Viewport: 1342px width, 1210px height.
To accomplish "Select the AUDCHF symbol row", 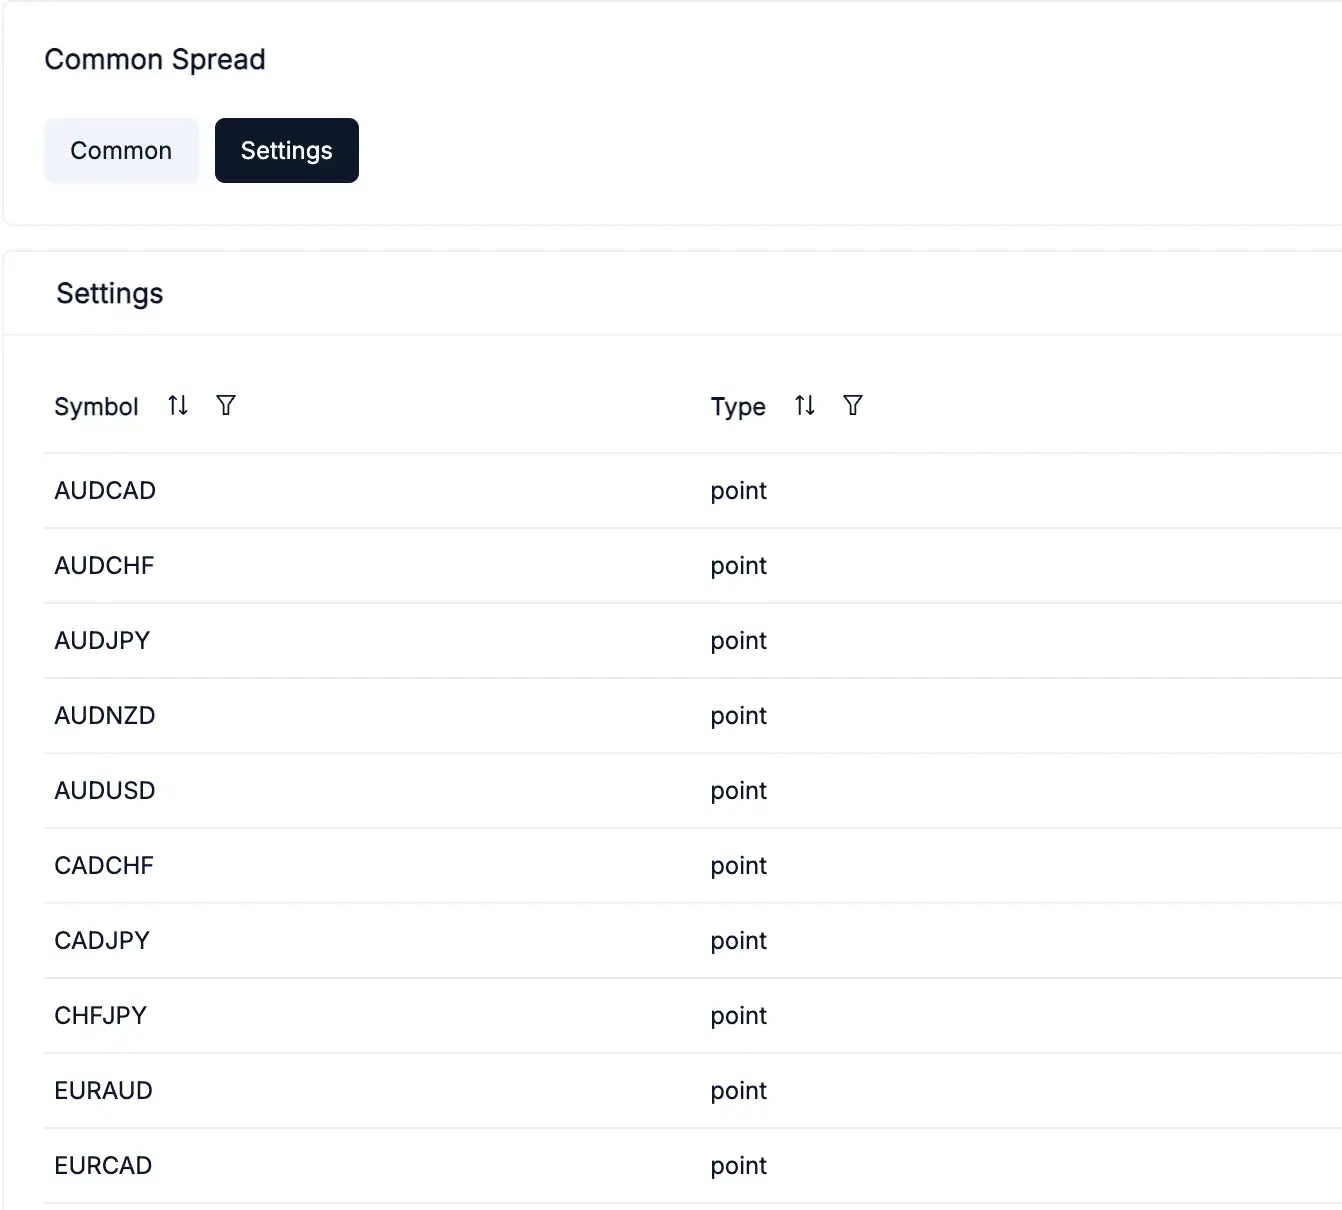I will pyautogui.click(x=104, y=566).
